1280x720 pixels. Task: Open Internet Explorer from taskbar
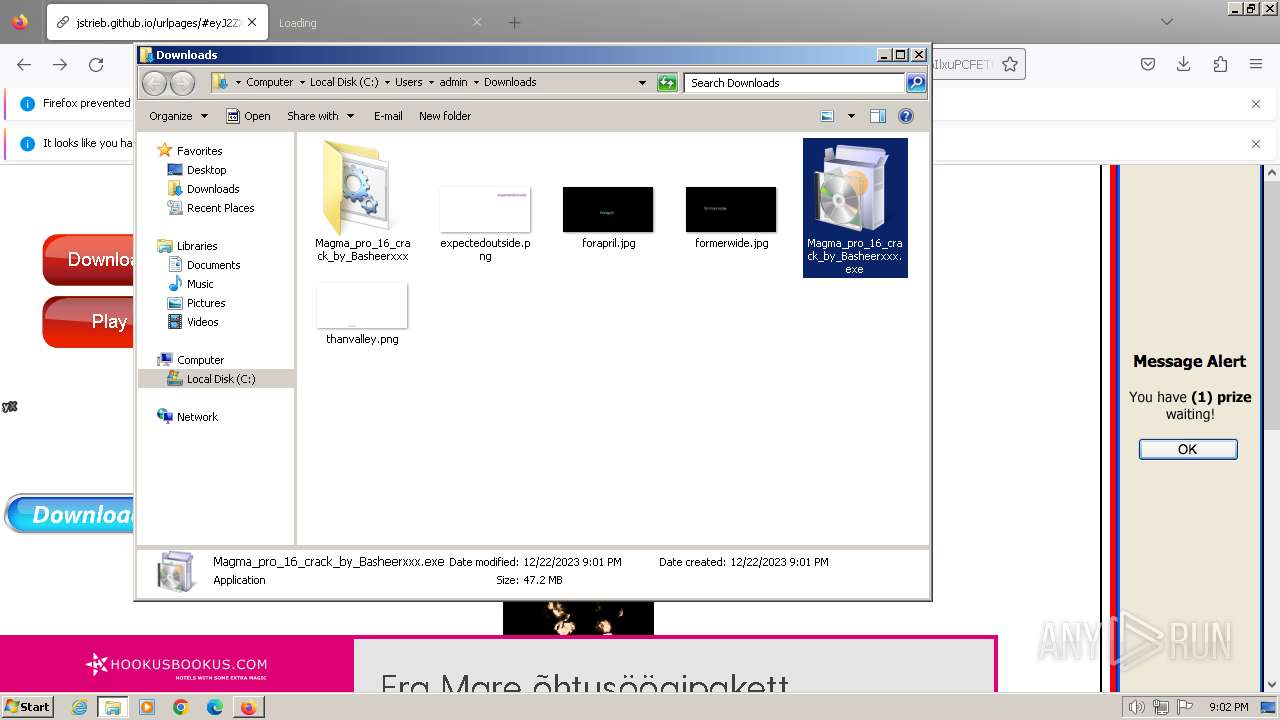pyautogui.click(x=80, y=707)
